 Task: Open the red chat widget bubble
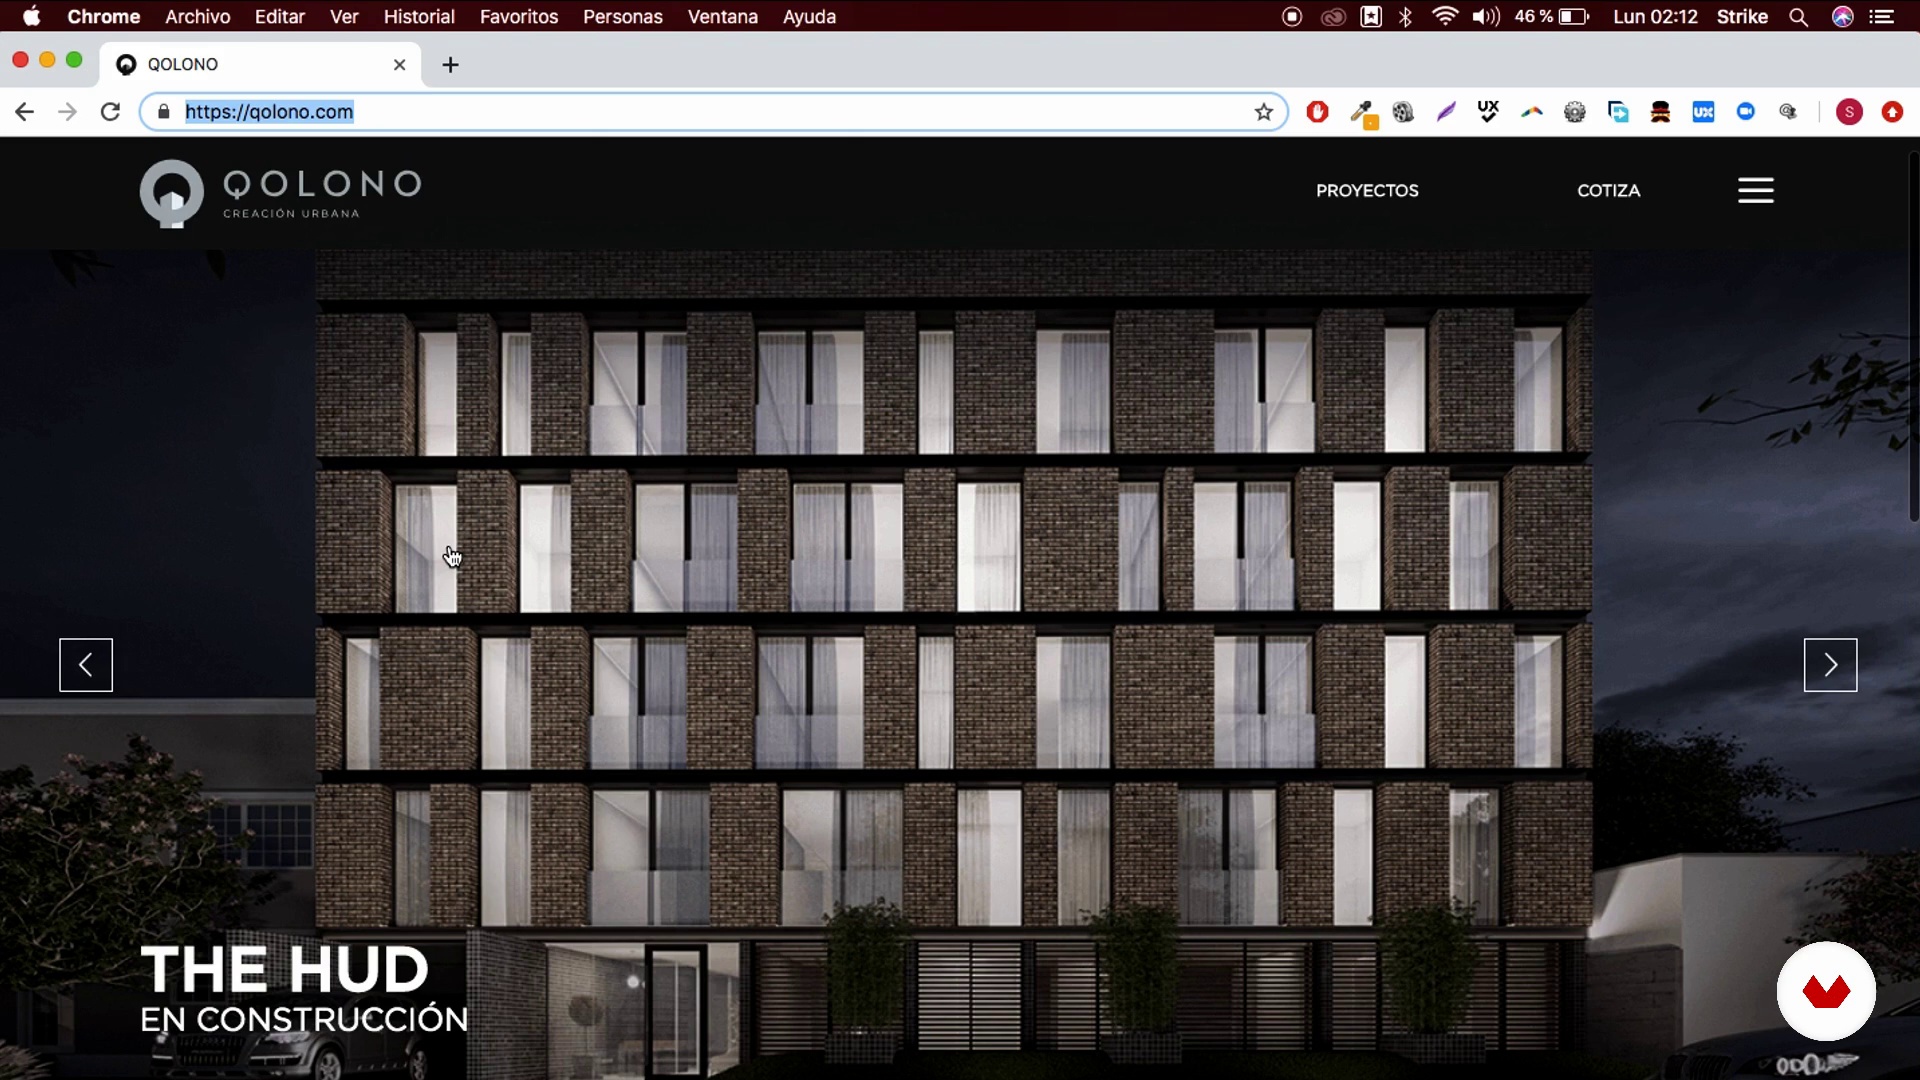coord(1826,991)
